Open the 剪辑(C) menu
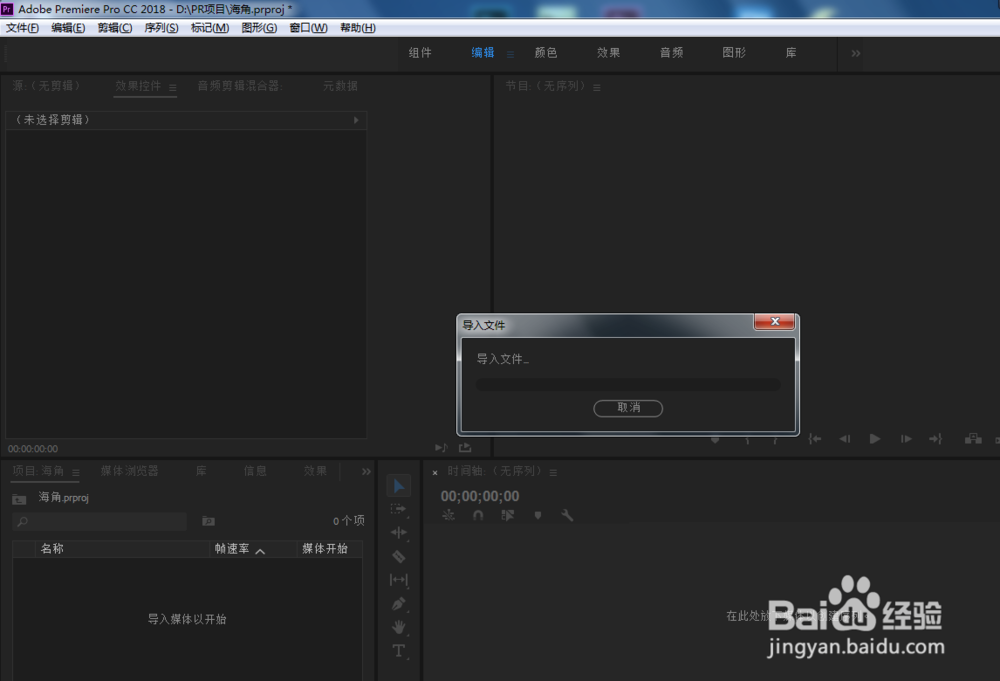The image size is (1000, 681). [x=115, y=27]
